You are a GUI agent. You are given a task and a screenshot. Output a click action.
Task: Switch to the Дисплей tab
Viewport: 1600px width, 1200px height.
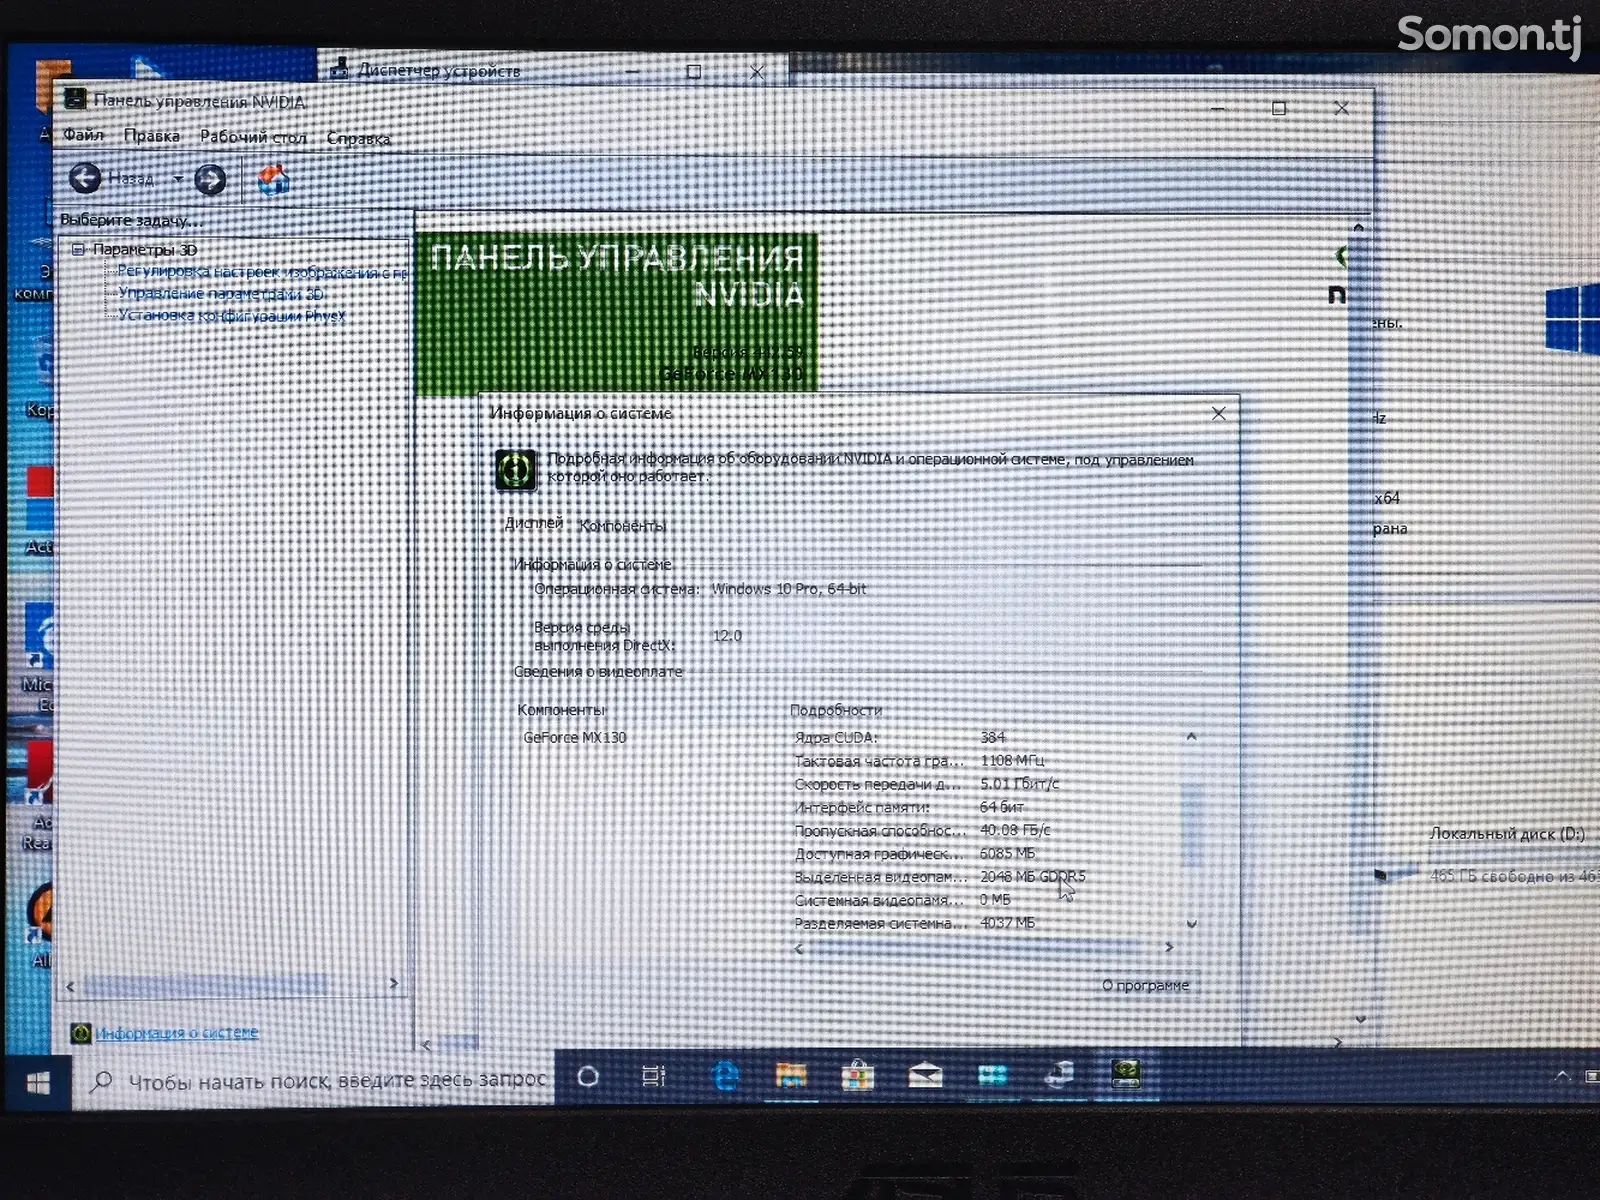click(x=534, y=523)
